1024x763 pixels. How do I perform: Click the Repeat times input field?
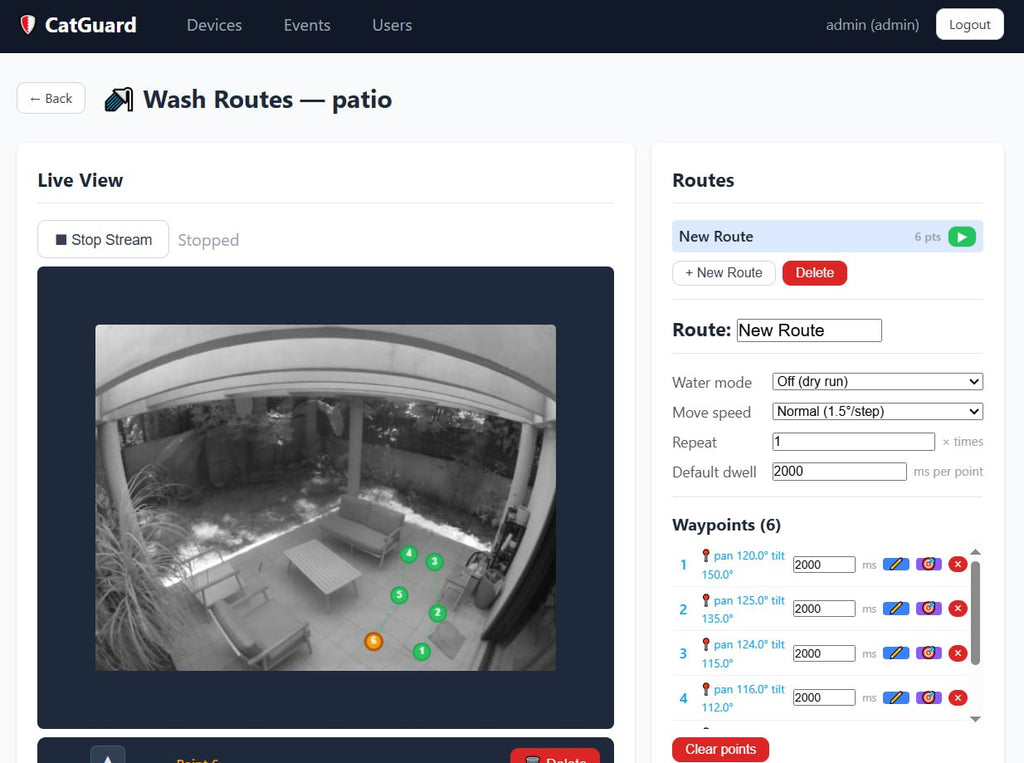pyautogui.click(x=854, y=442)
